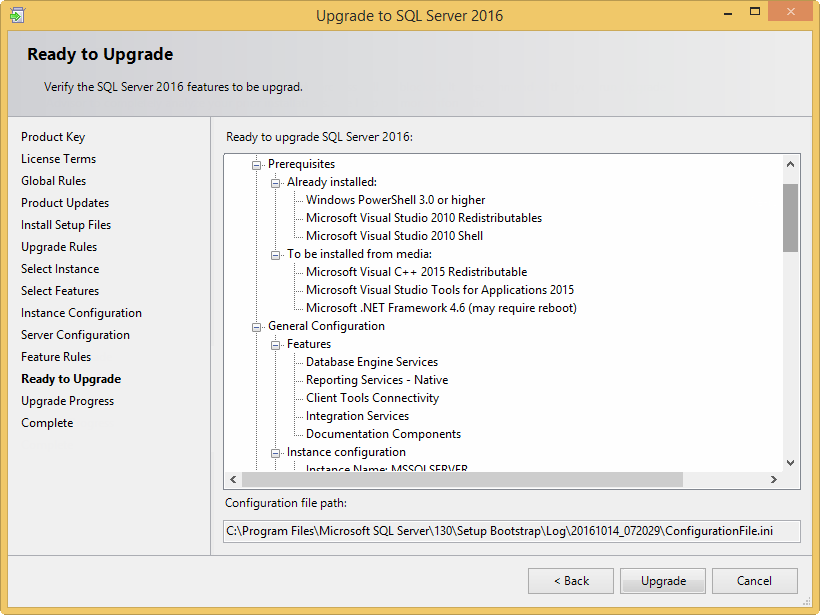820x615 pixels.
Task: Click the horizontal scrollbar thumb
Action: 462,480
